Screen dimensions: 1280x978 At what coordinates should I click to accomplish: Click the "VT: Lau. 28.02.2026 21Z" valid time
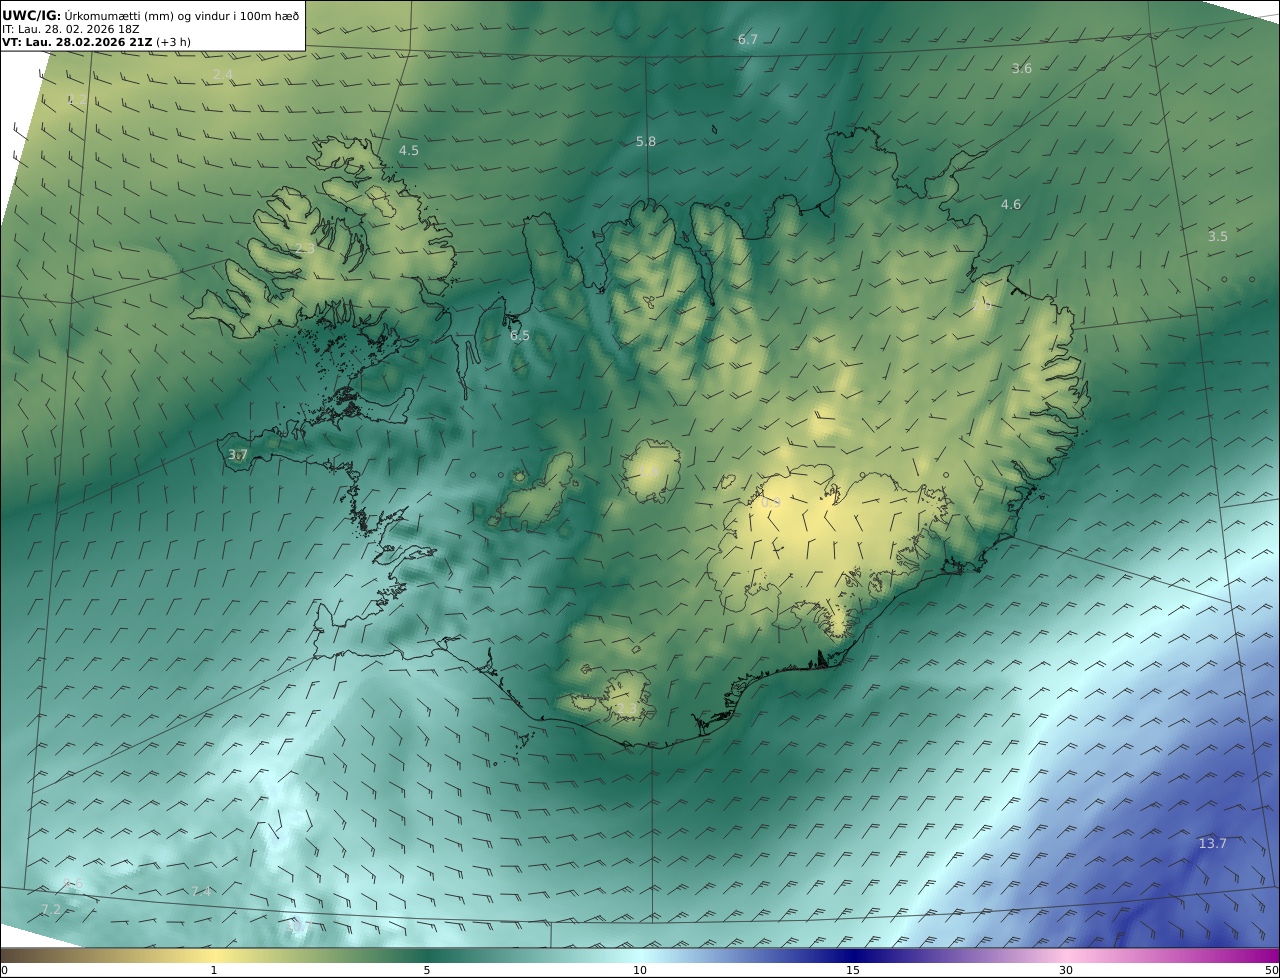point(77,42)
